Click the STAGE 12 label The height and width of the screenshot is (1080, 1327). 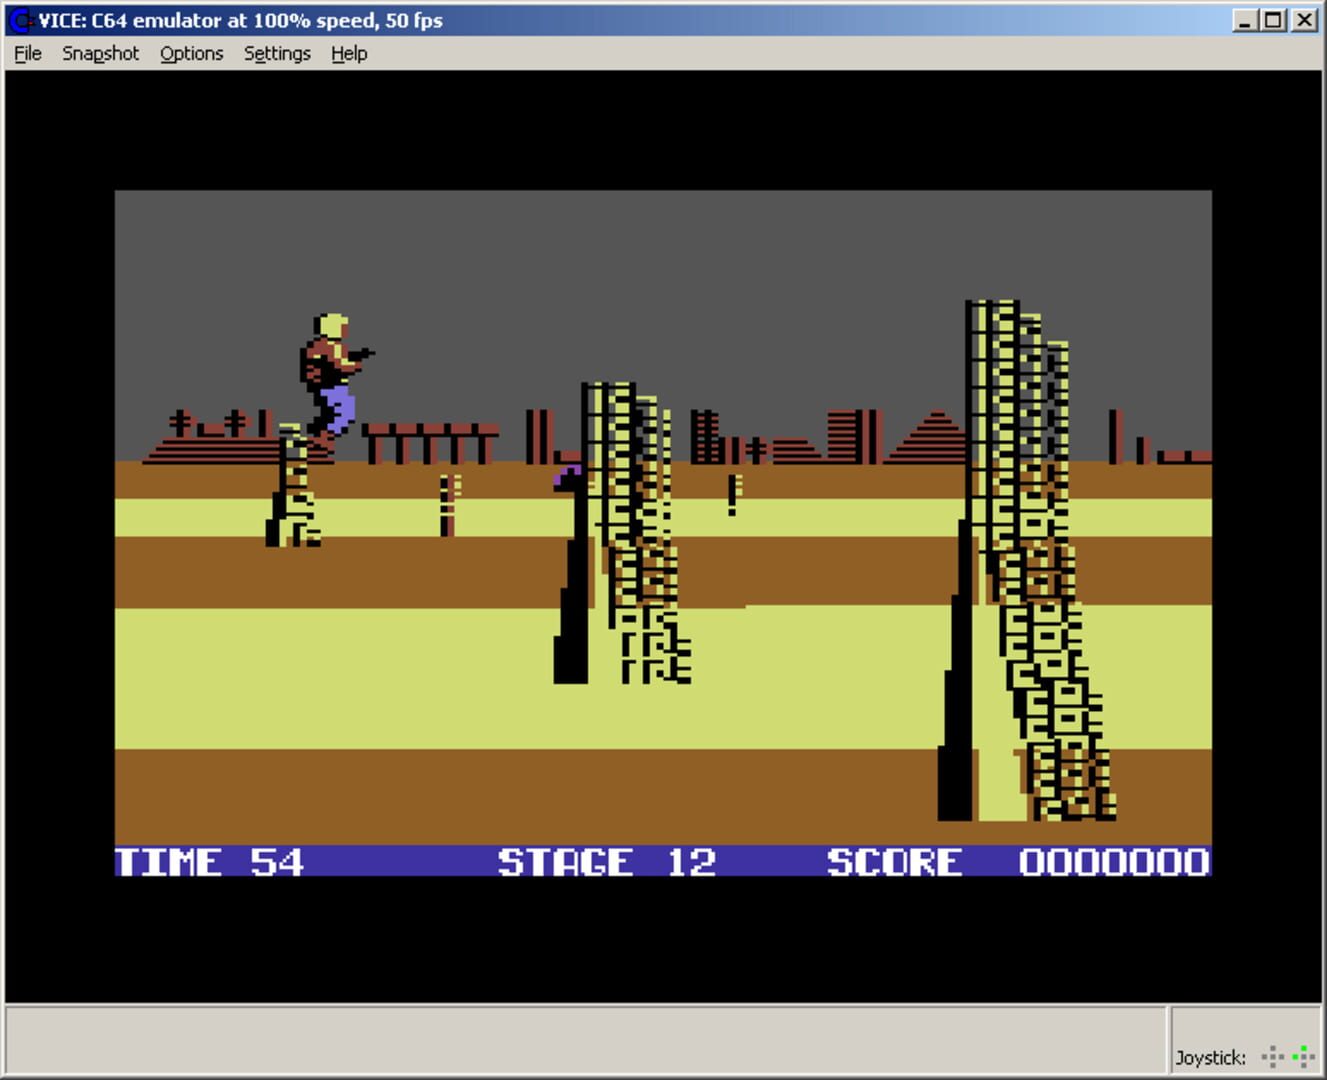[x=607, y=860]
